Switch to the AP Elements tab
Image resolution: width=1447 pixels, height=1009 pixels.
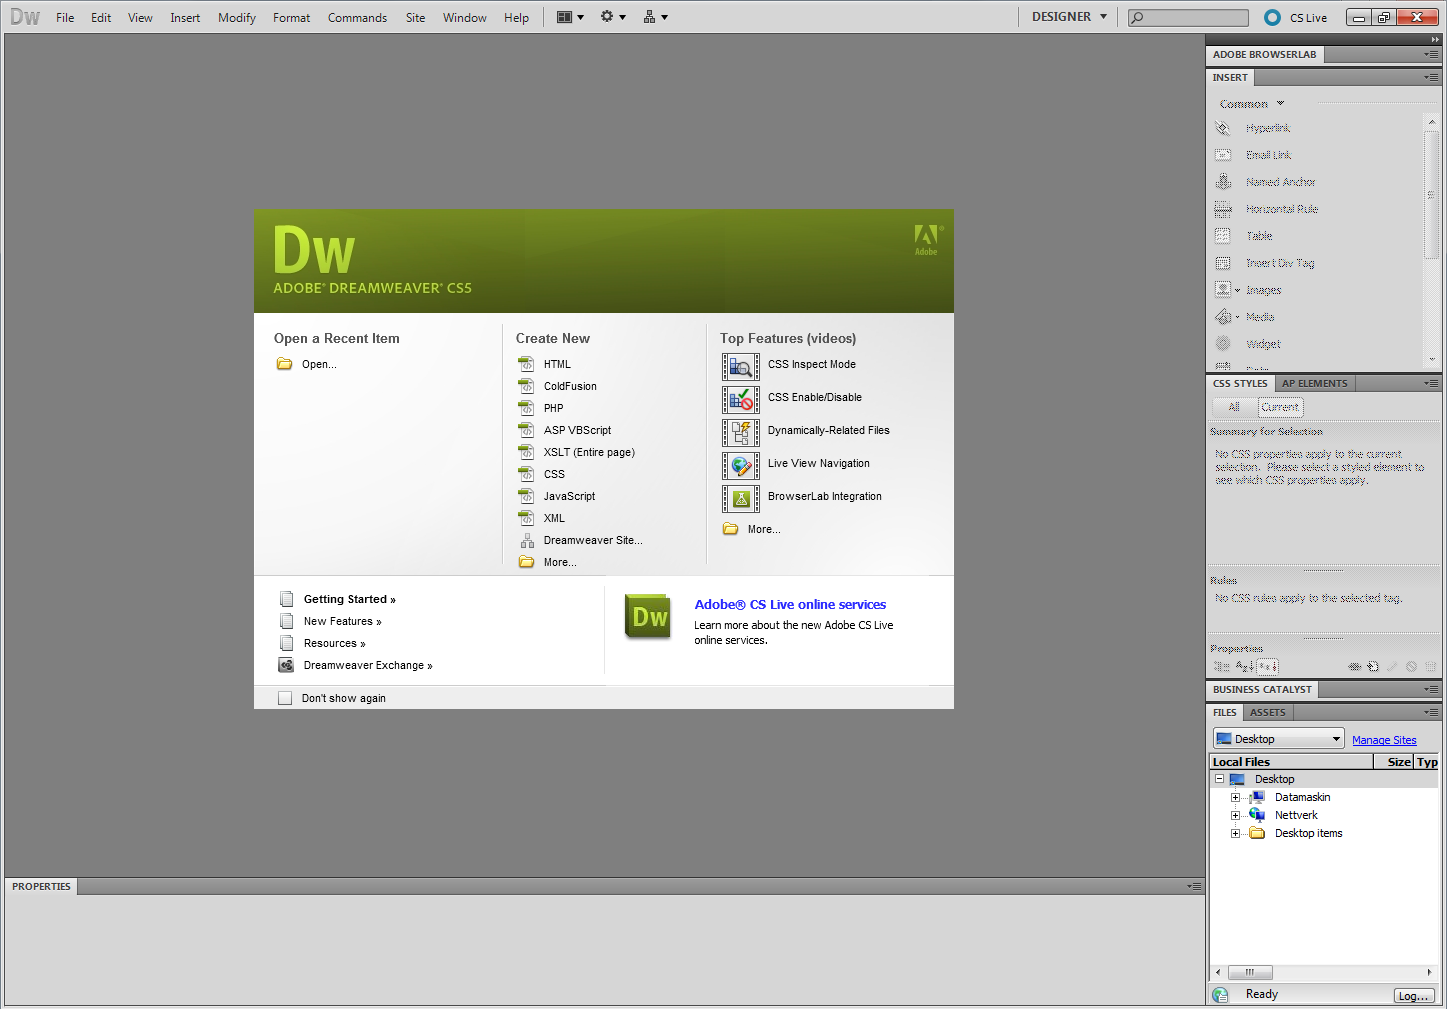click(1314, 383)
